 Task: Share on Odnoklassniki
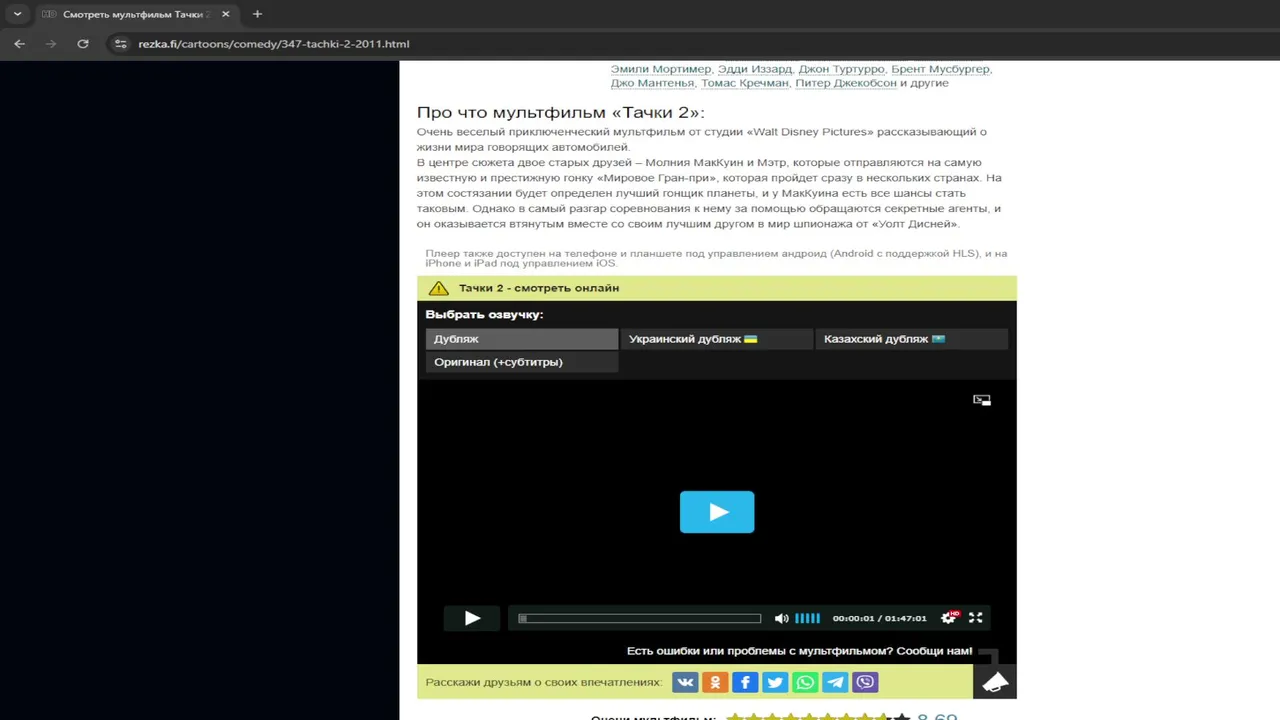coord(715,682)
